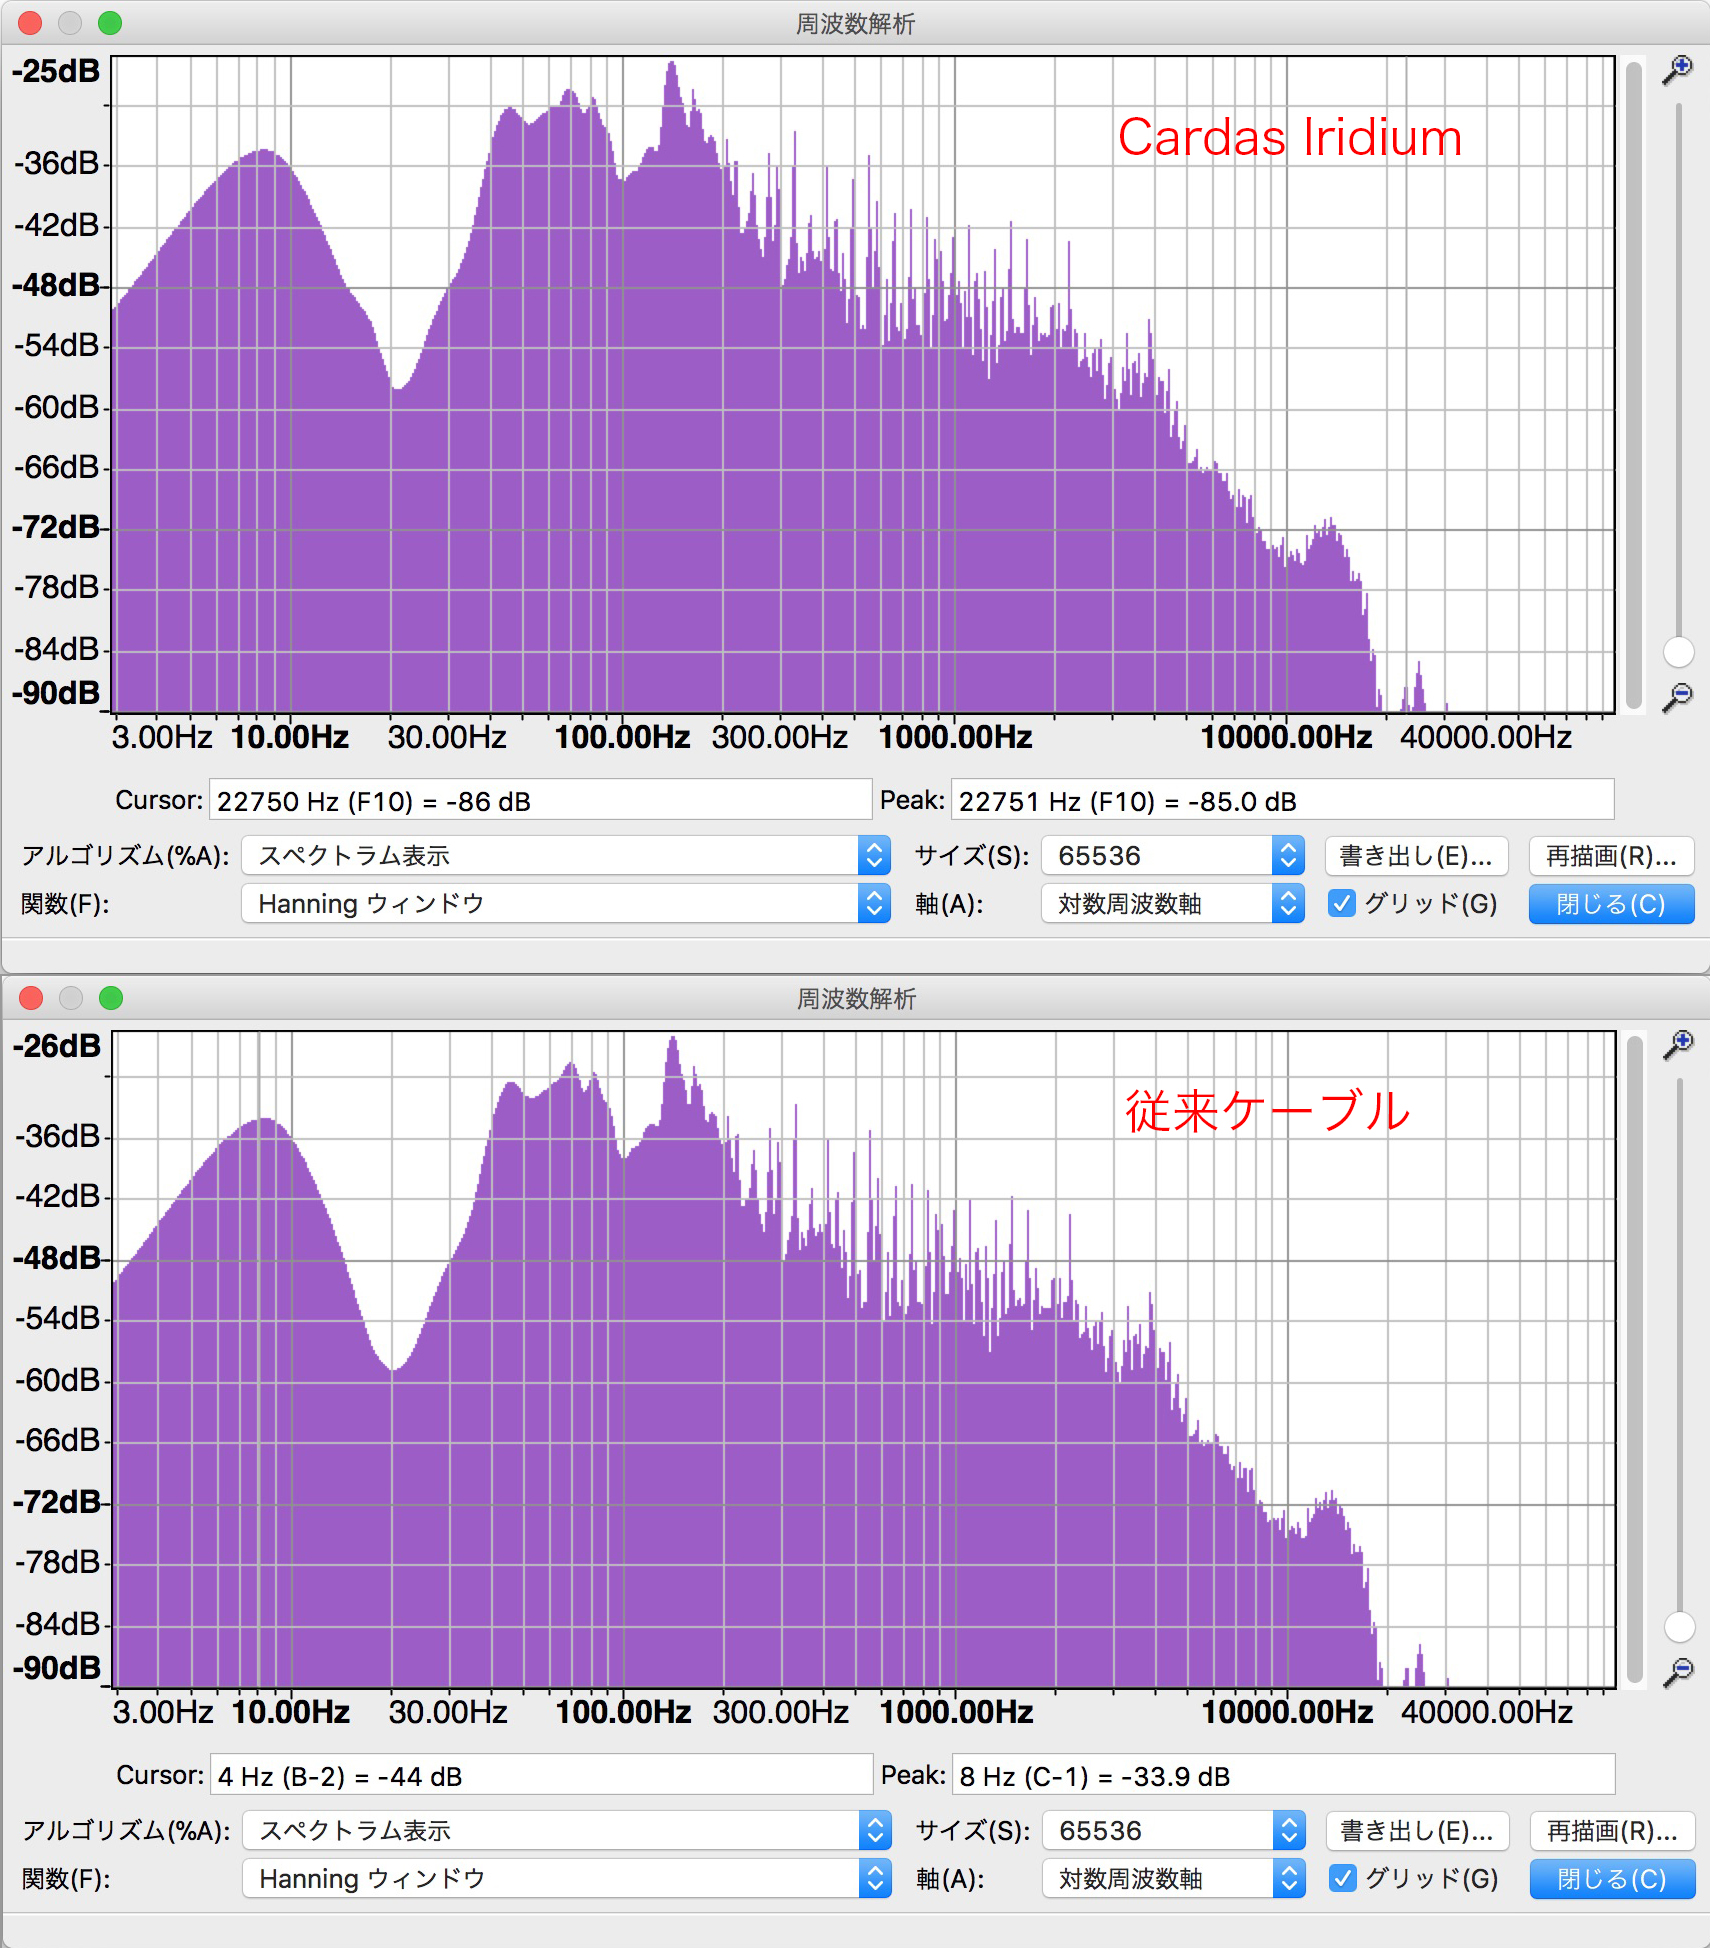The width and height of the screenshot is (1710, 1948).
Task: Click Cursor field showing 22750 Hz (F10)
Action: (540, 801)
